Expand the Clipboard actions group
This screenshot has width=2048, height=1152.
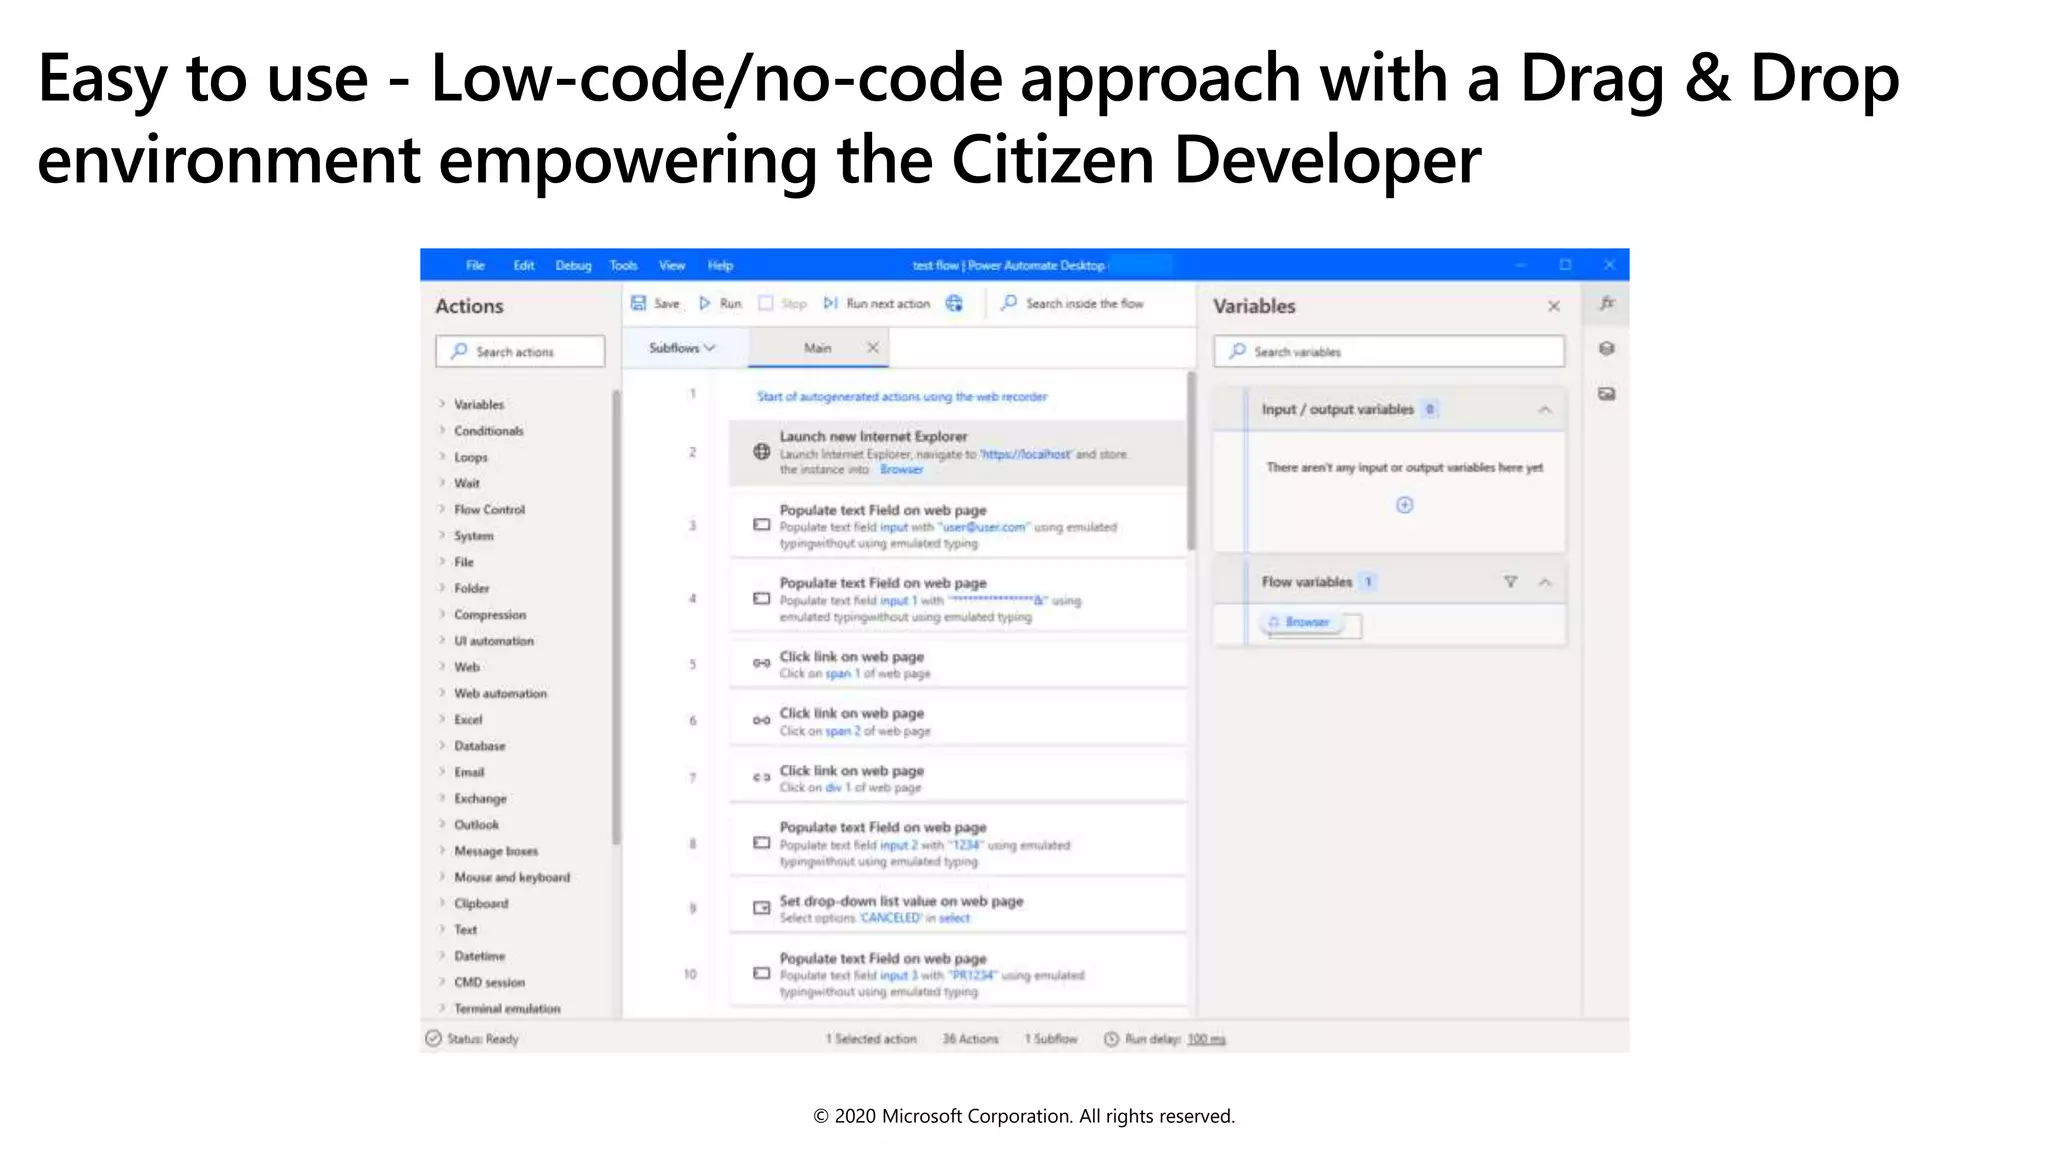pos(442,903)
